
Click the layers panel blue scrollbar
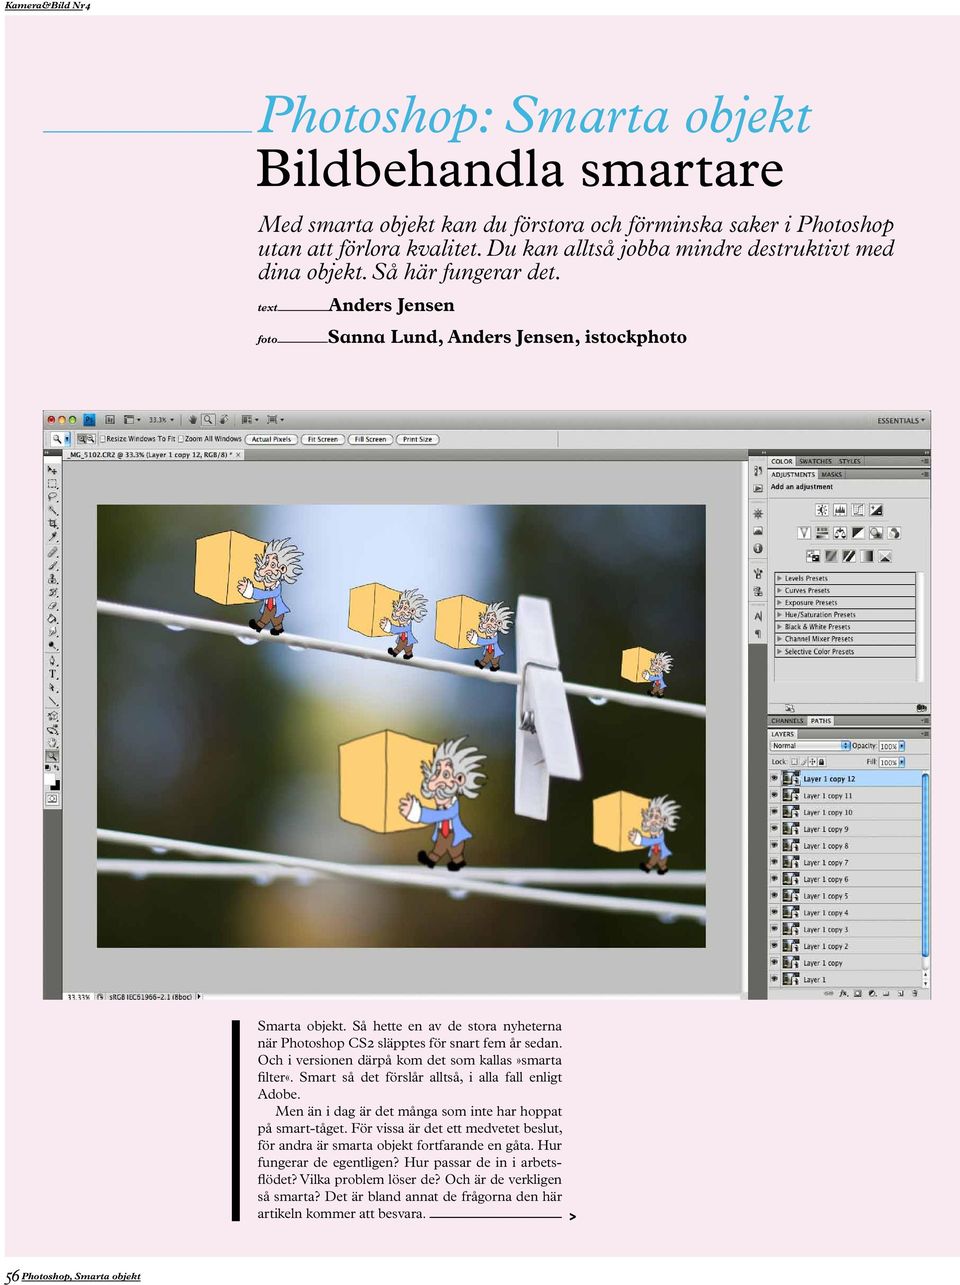(x=925, y=865)
